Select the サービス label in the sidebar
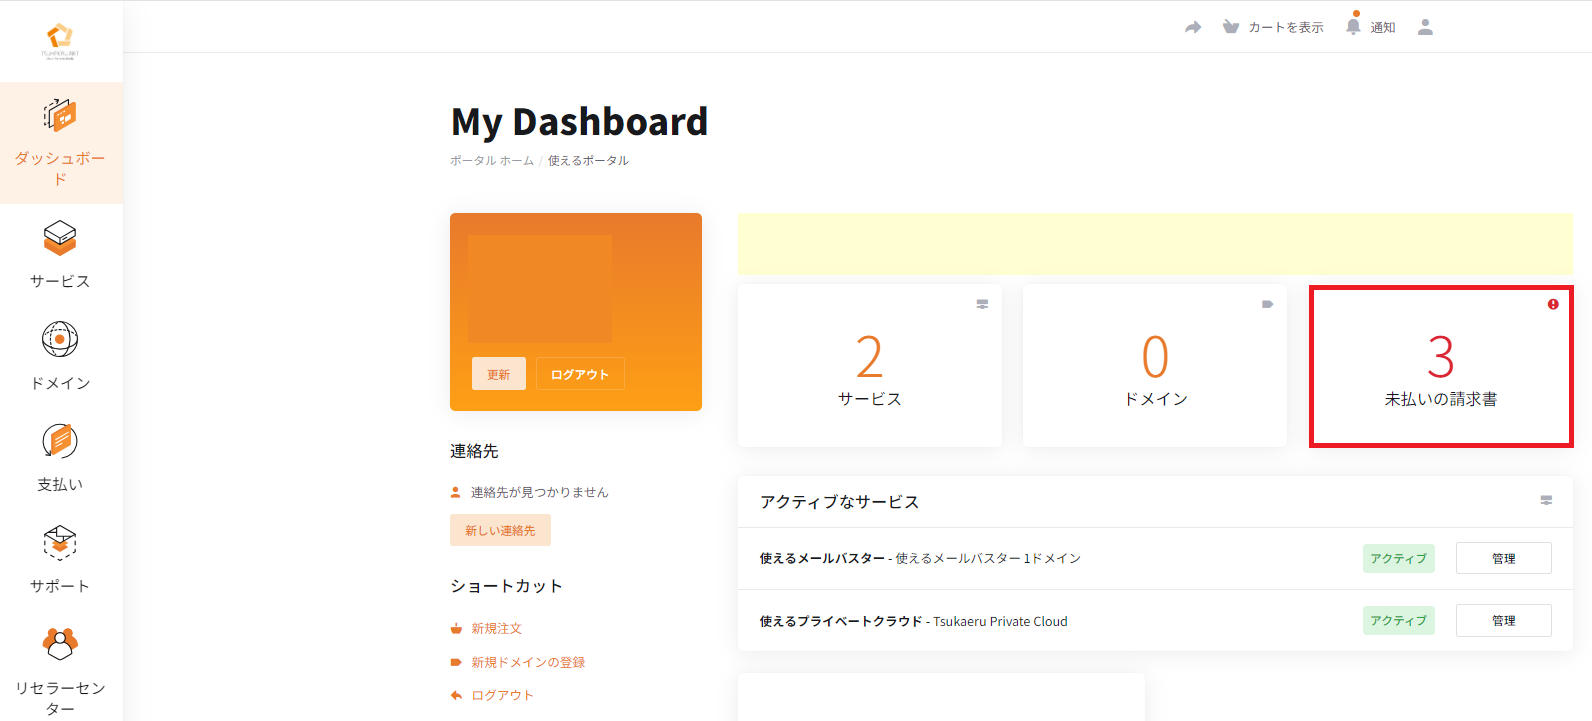Viewport: 1592px width, 721px height. click(60, 281)
